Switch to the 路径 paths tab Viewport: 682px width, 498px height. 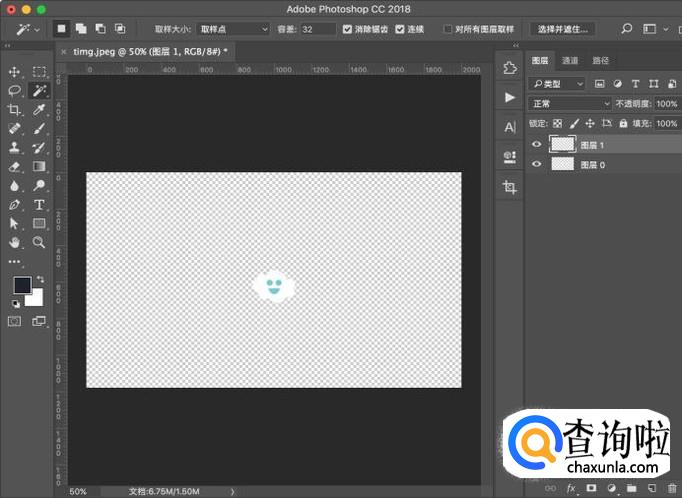pos(600,61)
